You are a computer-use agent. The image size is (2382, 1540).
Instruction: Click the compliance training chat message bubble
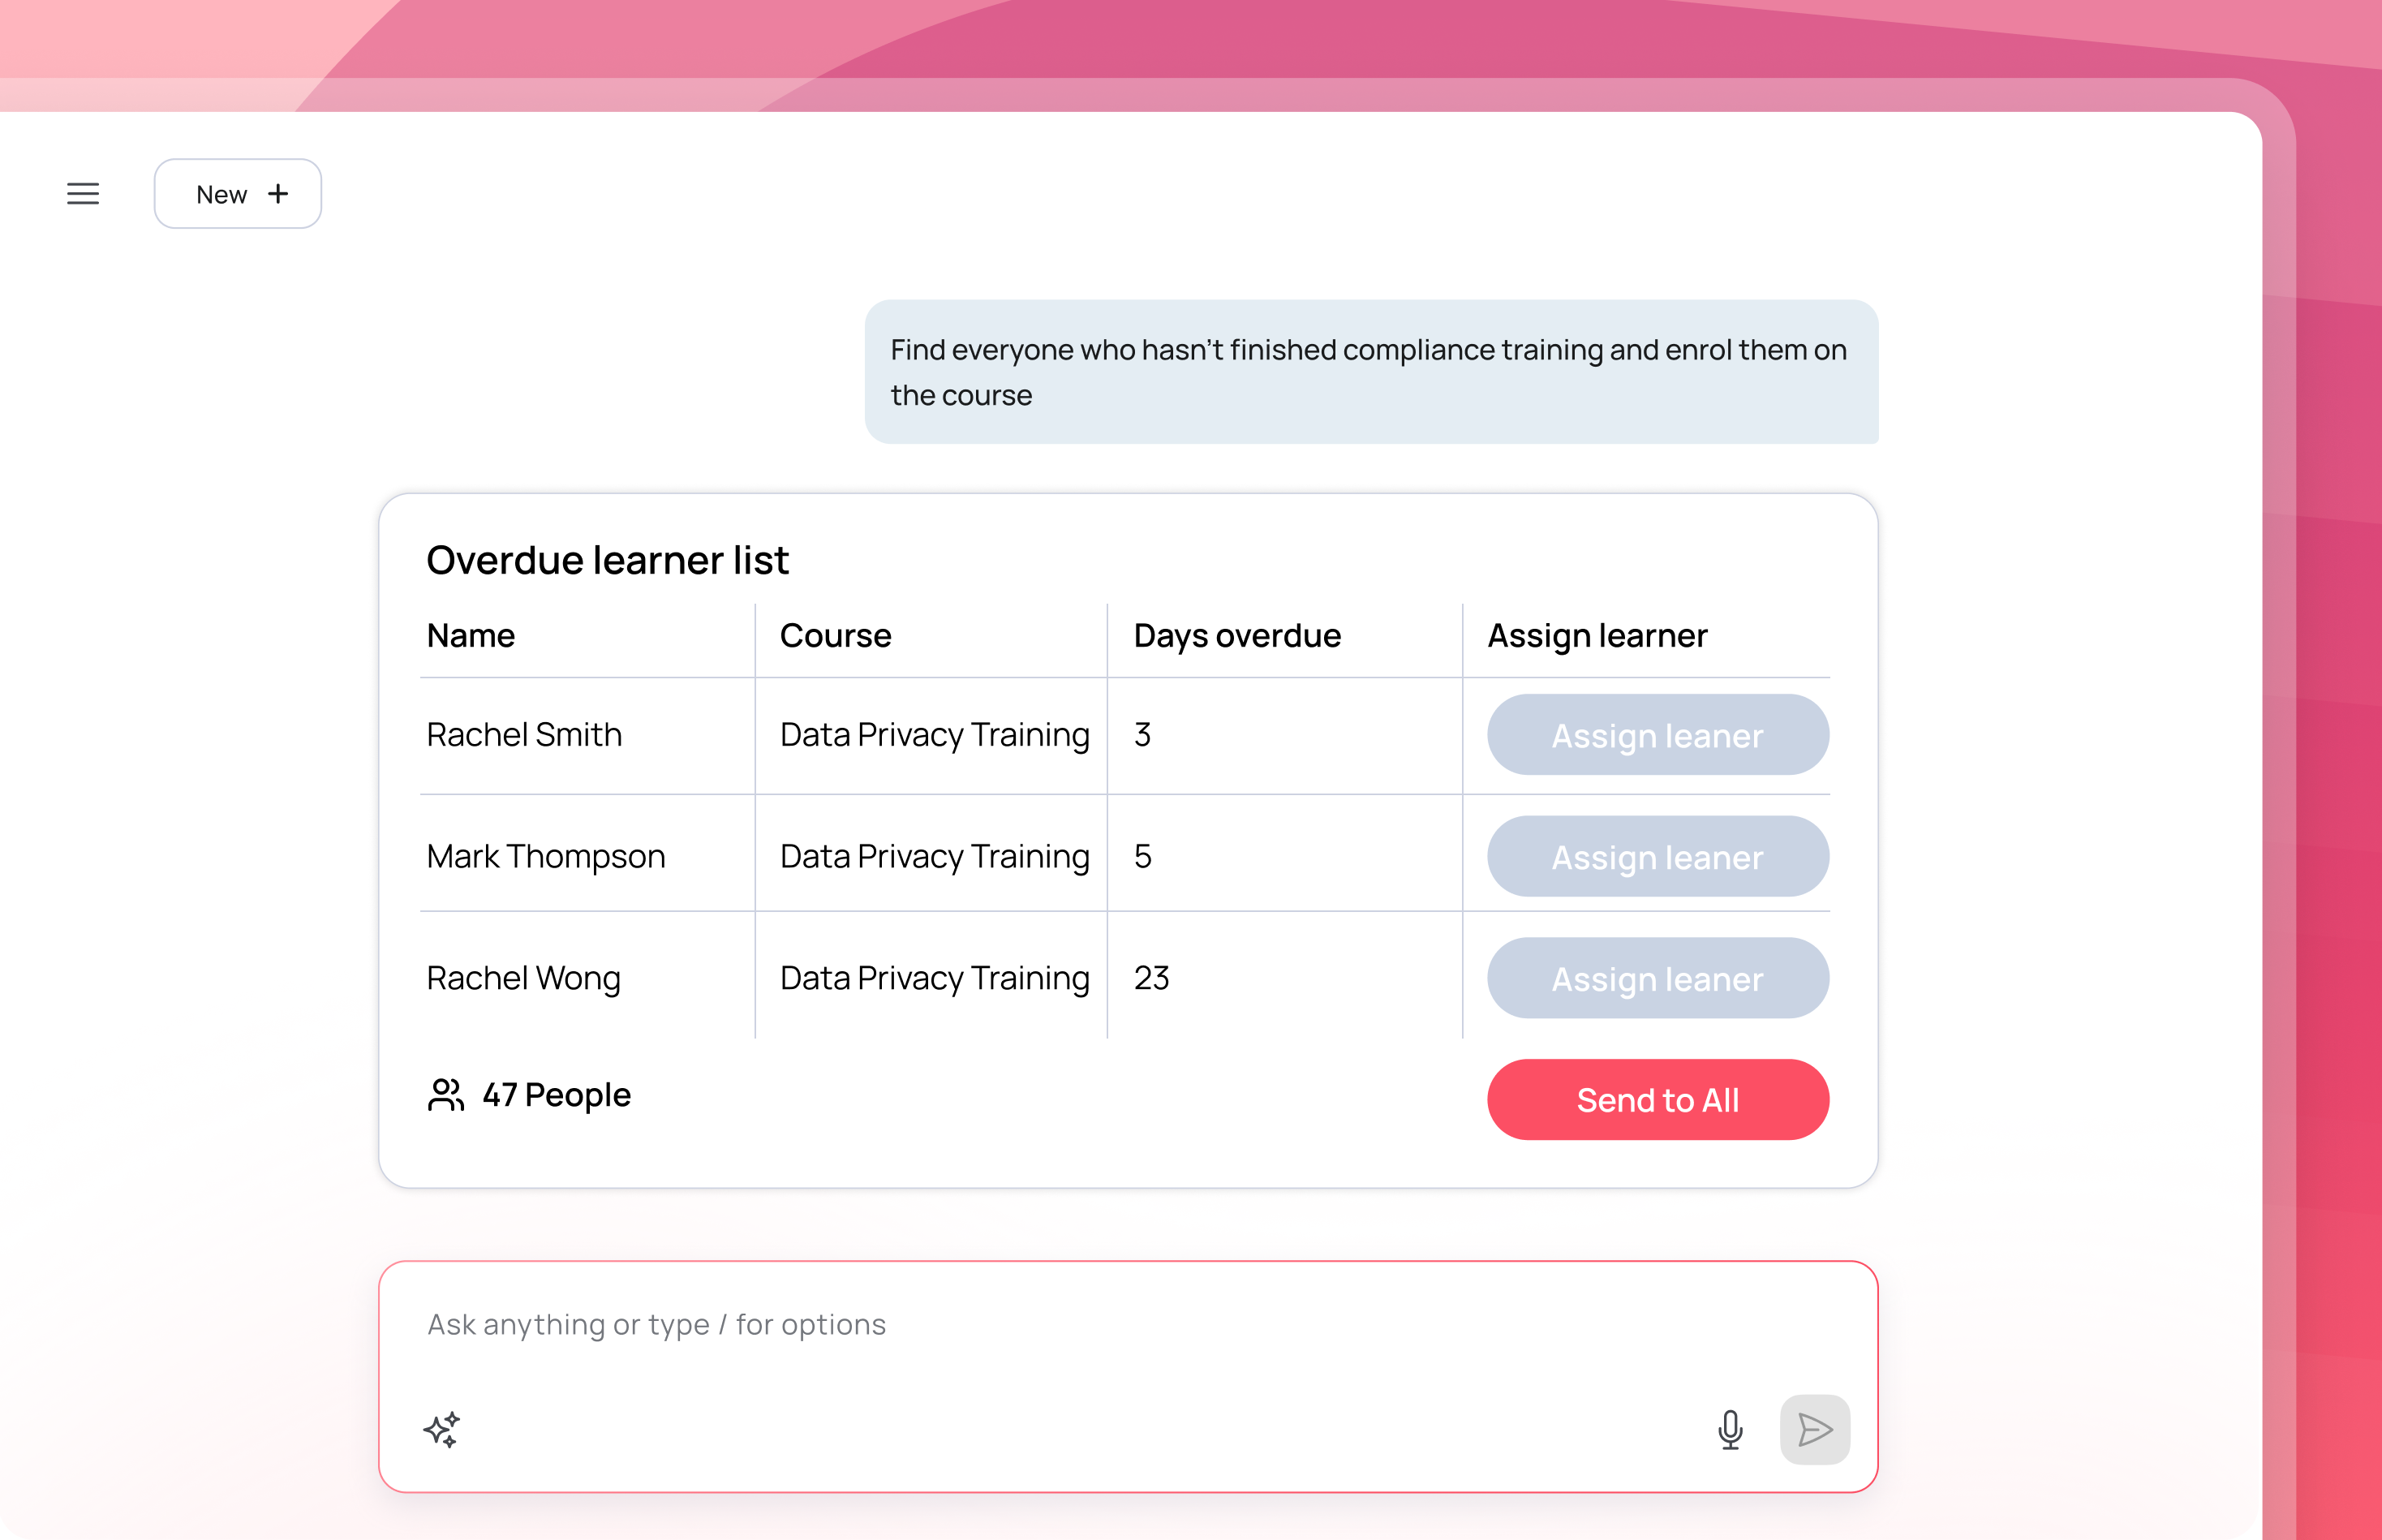coord(1370,372)
